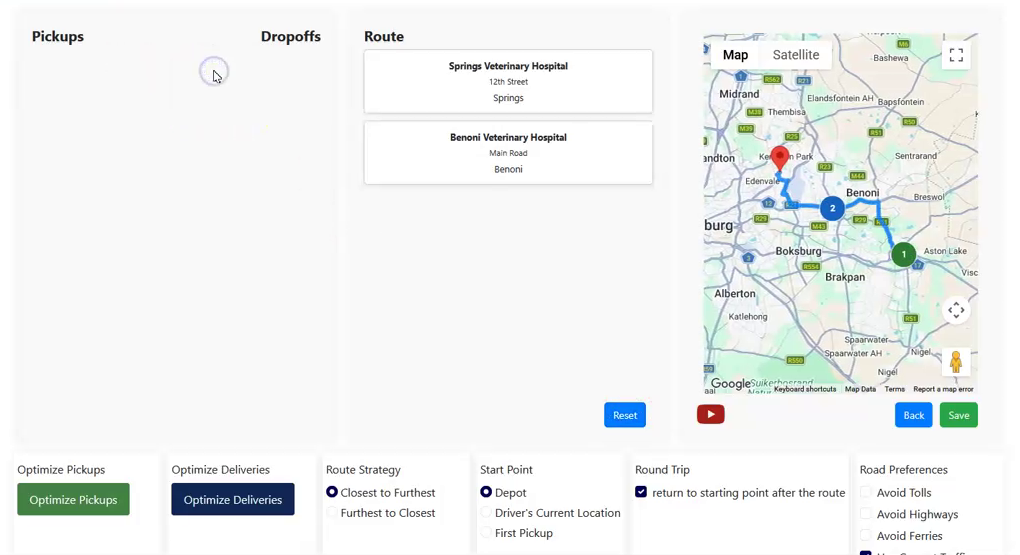Open map camera pan controls
Screen dimensions: 1020x555
pyautogui.click(x=956, y=310)
